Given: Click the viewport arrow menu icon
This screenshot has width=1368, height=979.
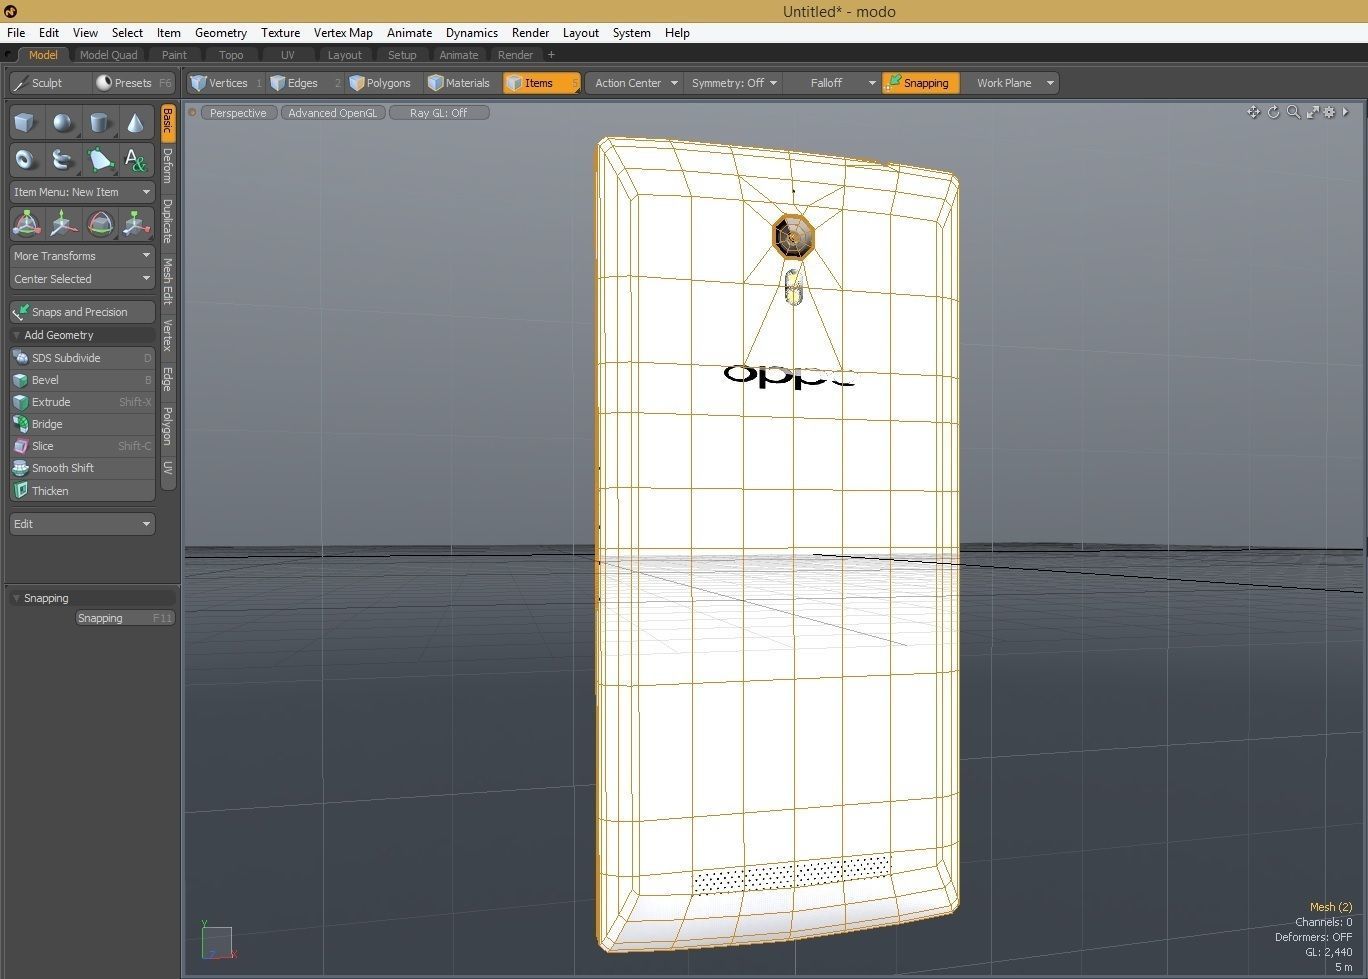Looking at the screenshot, I should coord(1345,112).
